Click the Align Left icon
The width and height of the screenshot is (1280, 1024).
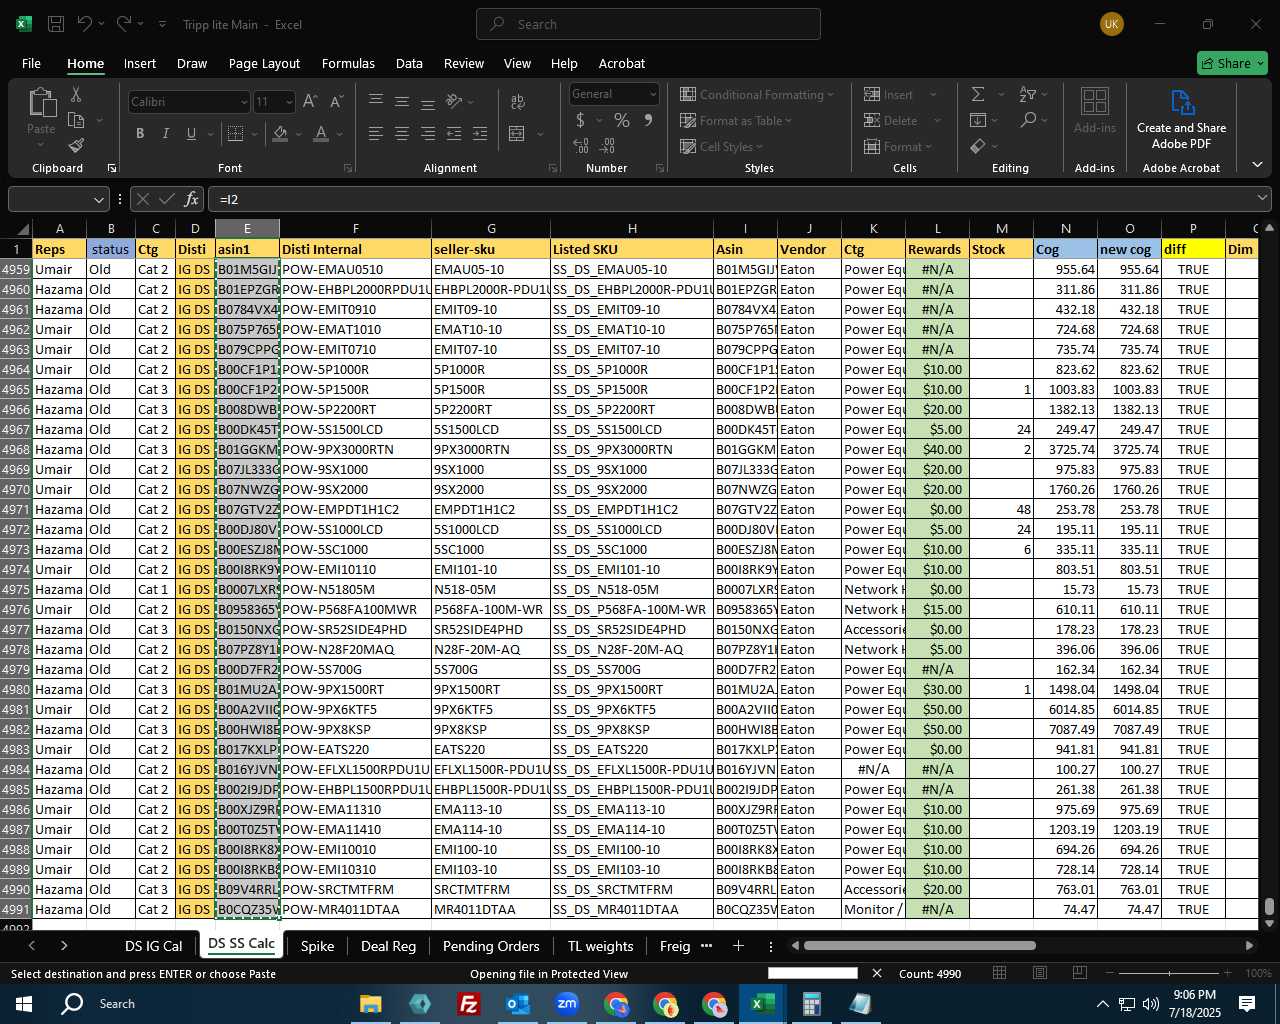pyautogui.click(x=376, y=133)
